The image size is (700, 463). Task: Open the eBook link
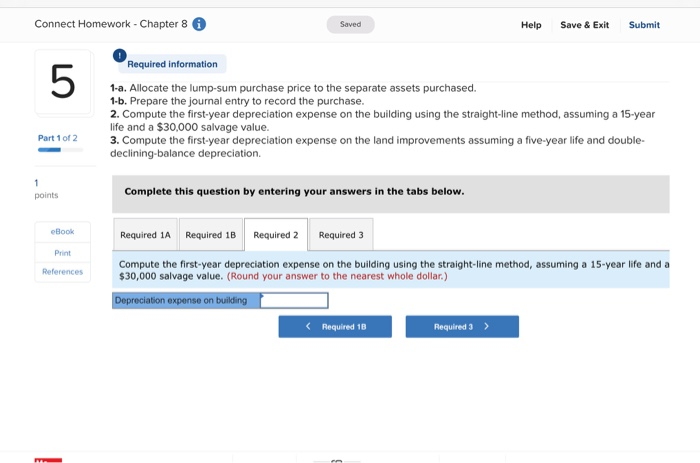pyautogui.click(x=62, y=232)
